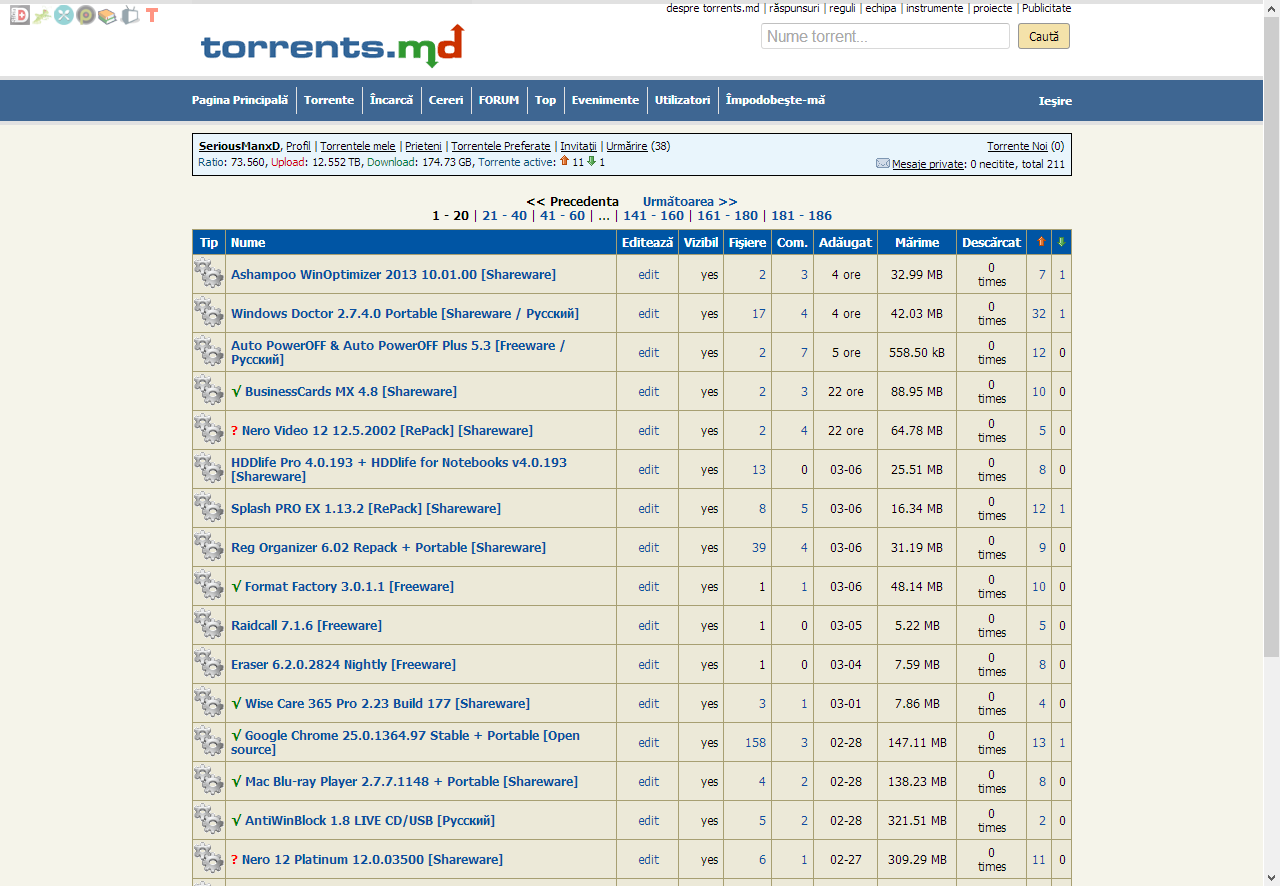Edit the Raidcall 7.1.6 torrent
The image size is (1280, 886).
pos(649,625)
